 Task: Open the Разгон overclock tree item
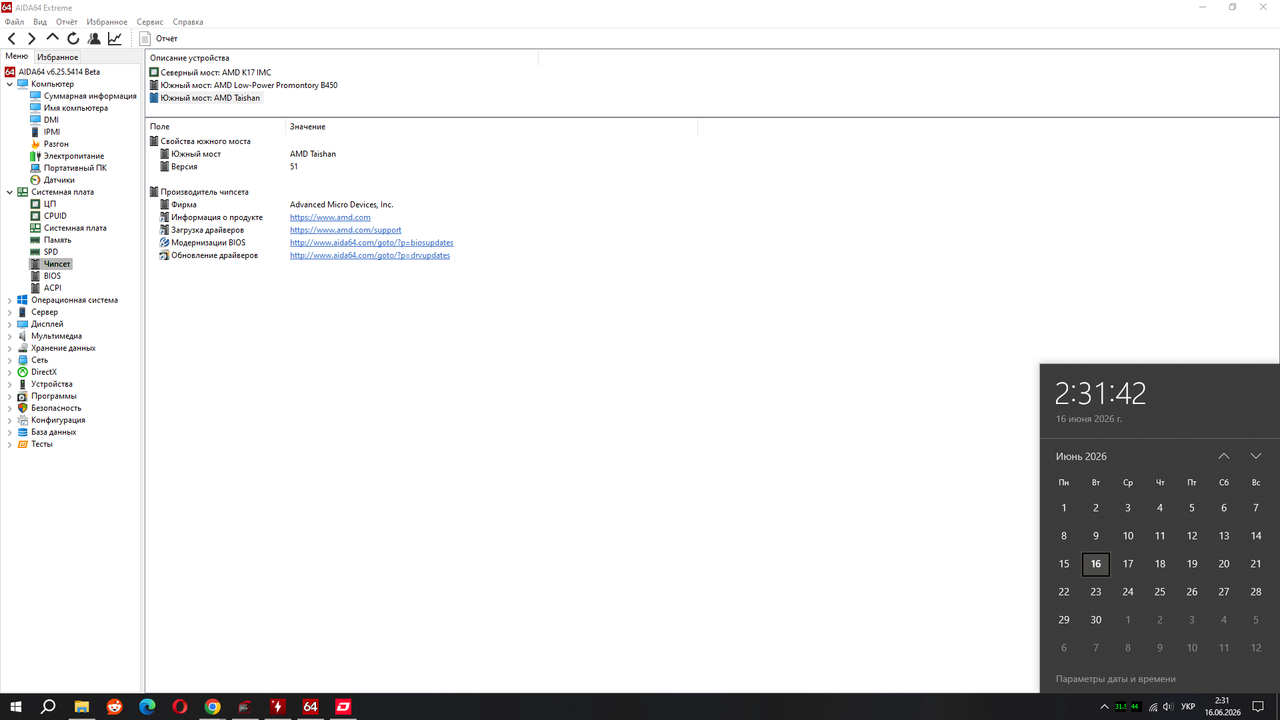click(56, 144)
